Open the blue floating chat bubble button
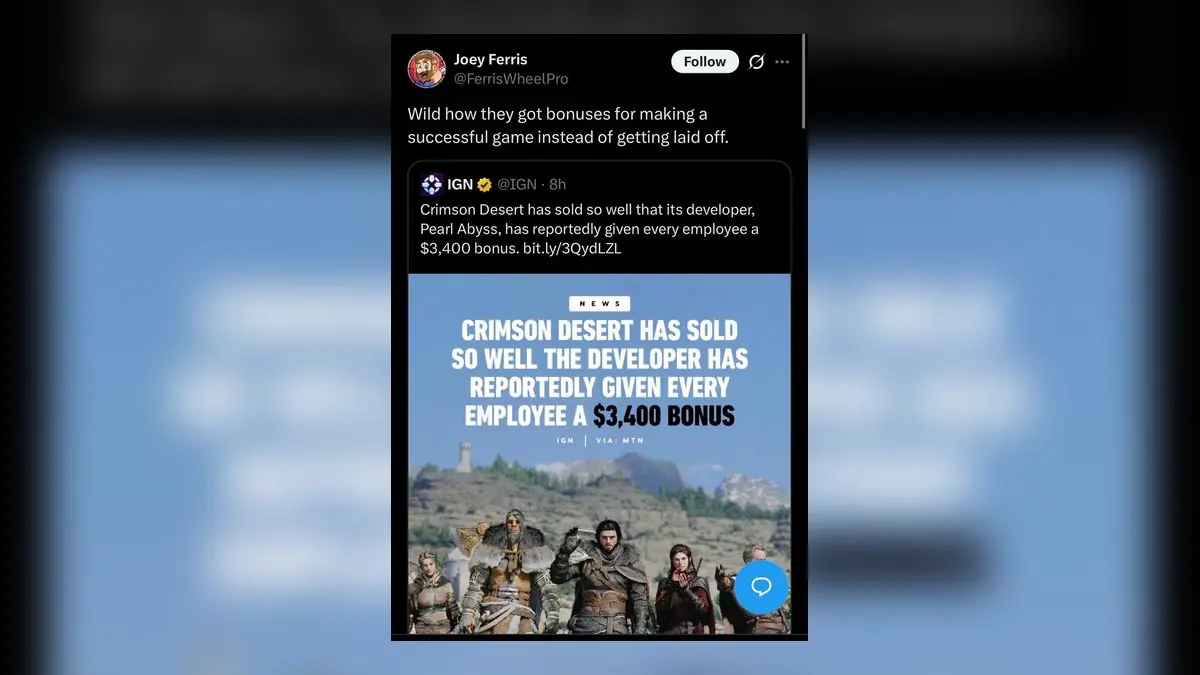The height and width of the screenshot is (675, 1200). tap(761, 587)
